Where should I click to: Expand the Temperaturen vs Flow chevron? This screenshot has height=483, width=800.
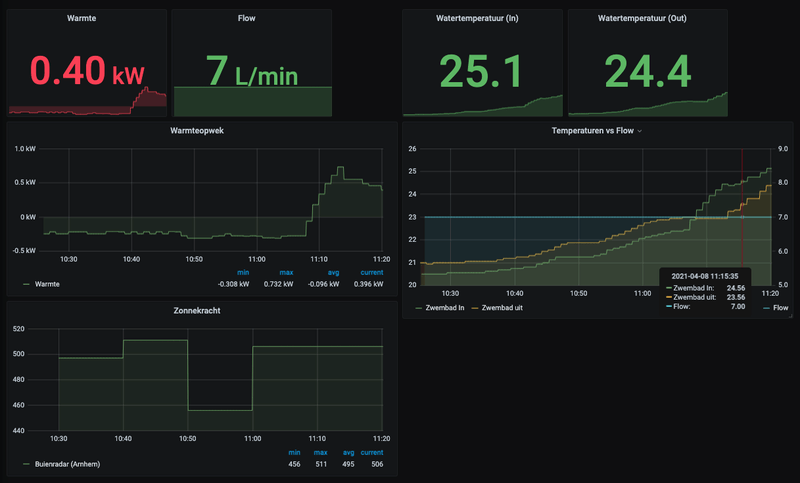coord(640,132)
